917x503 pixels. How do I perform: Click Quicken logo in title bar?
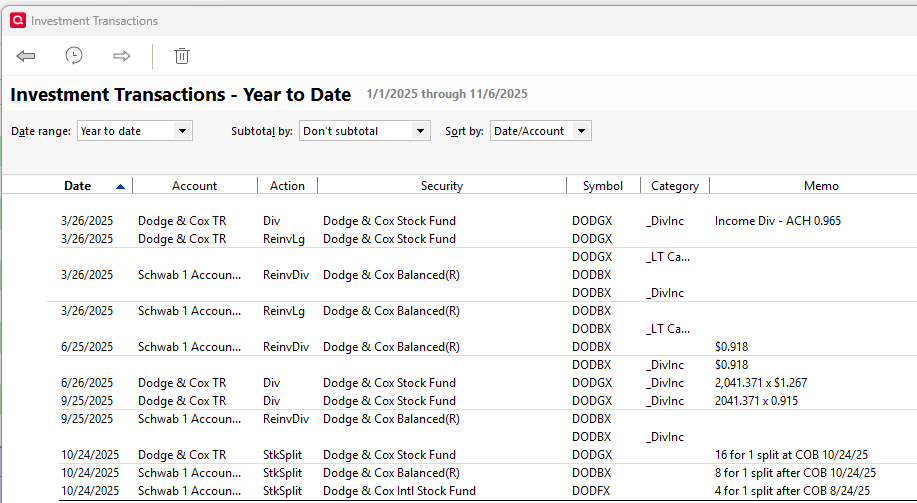tap(17, 20)
